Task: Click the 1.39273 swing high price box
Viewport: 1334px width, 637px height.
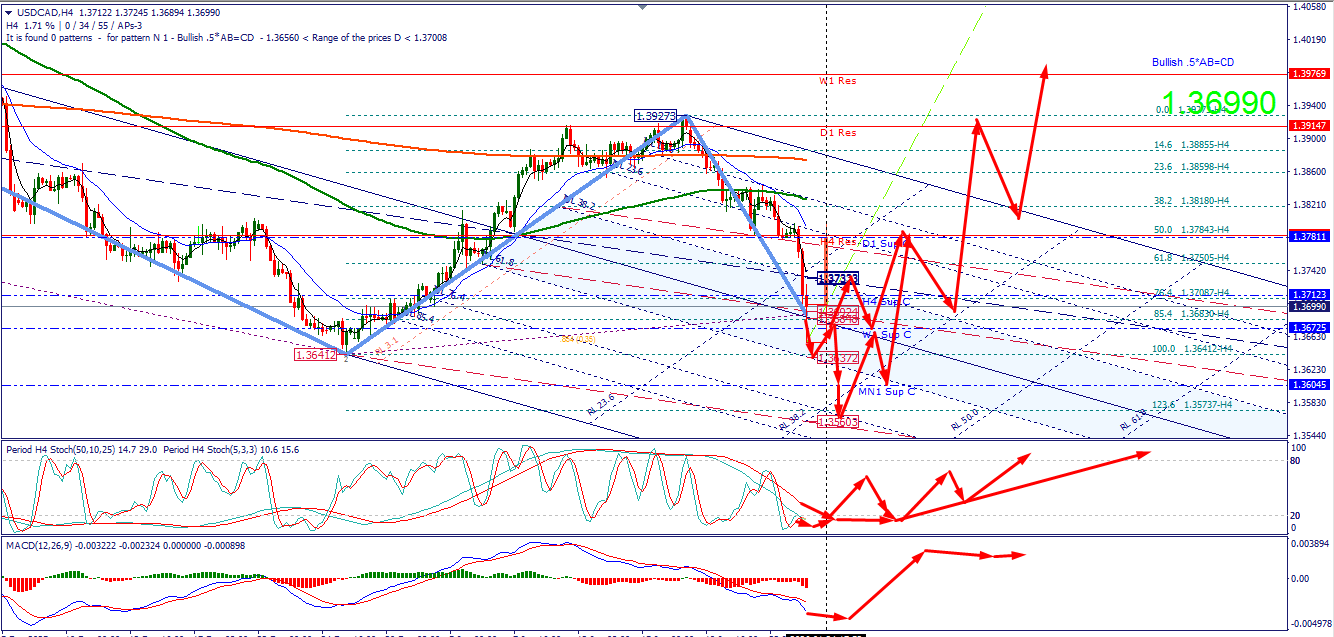Action: click(x=656, y=116)
